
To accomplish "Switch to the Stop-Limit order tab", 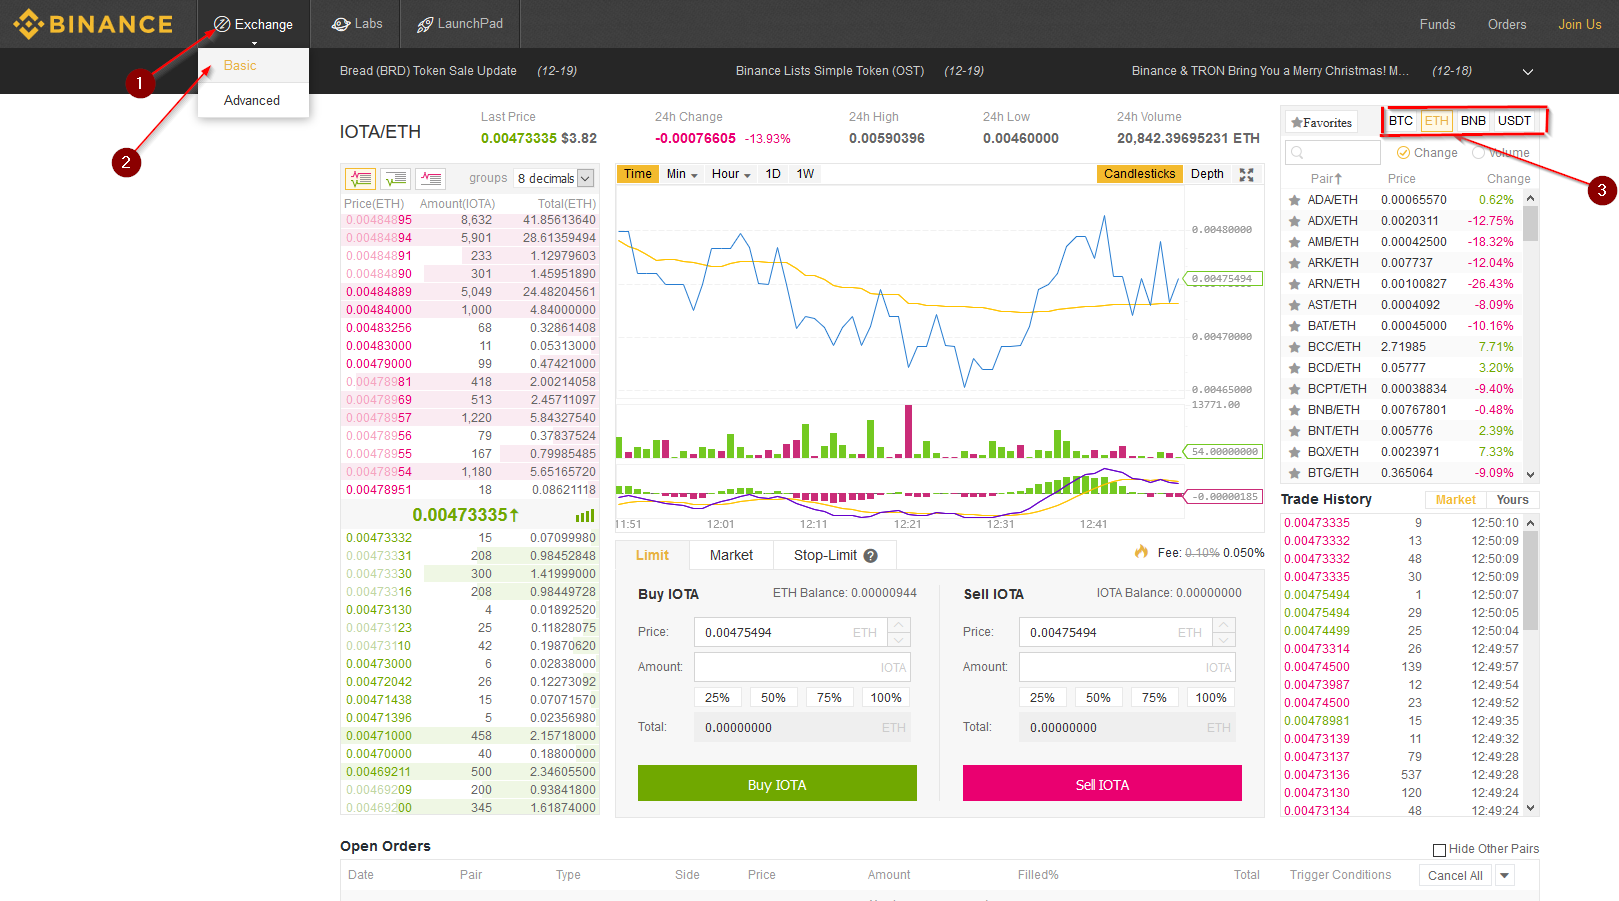I will [x=835, y=555].
